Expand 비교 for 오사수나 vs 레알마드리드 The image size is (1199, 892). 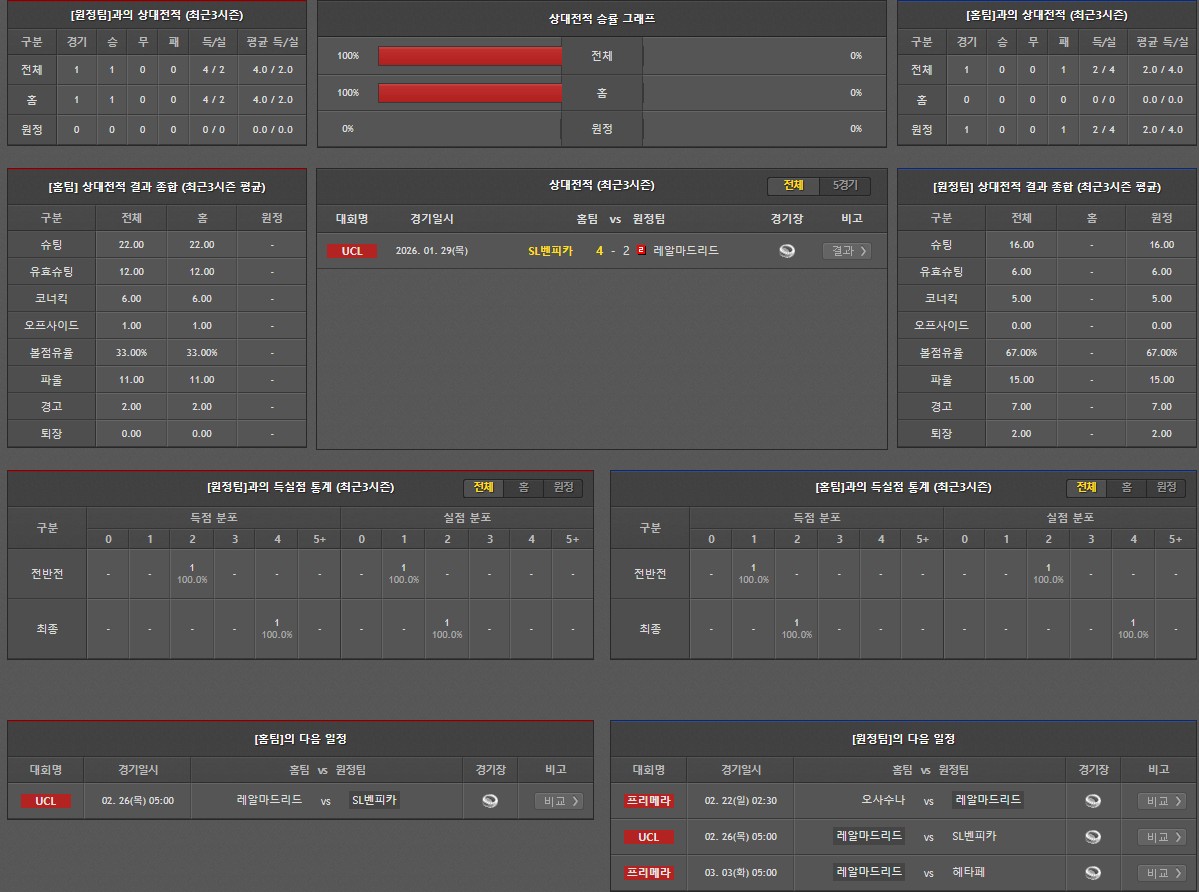click(x=1161, y=801)
